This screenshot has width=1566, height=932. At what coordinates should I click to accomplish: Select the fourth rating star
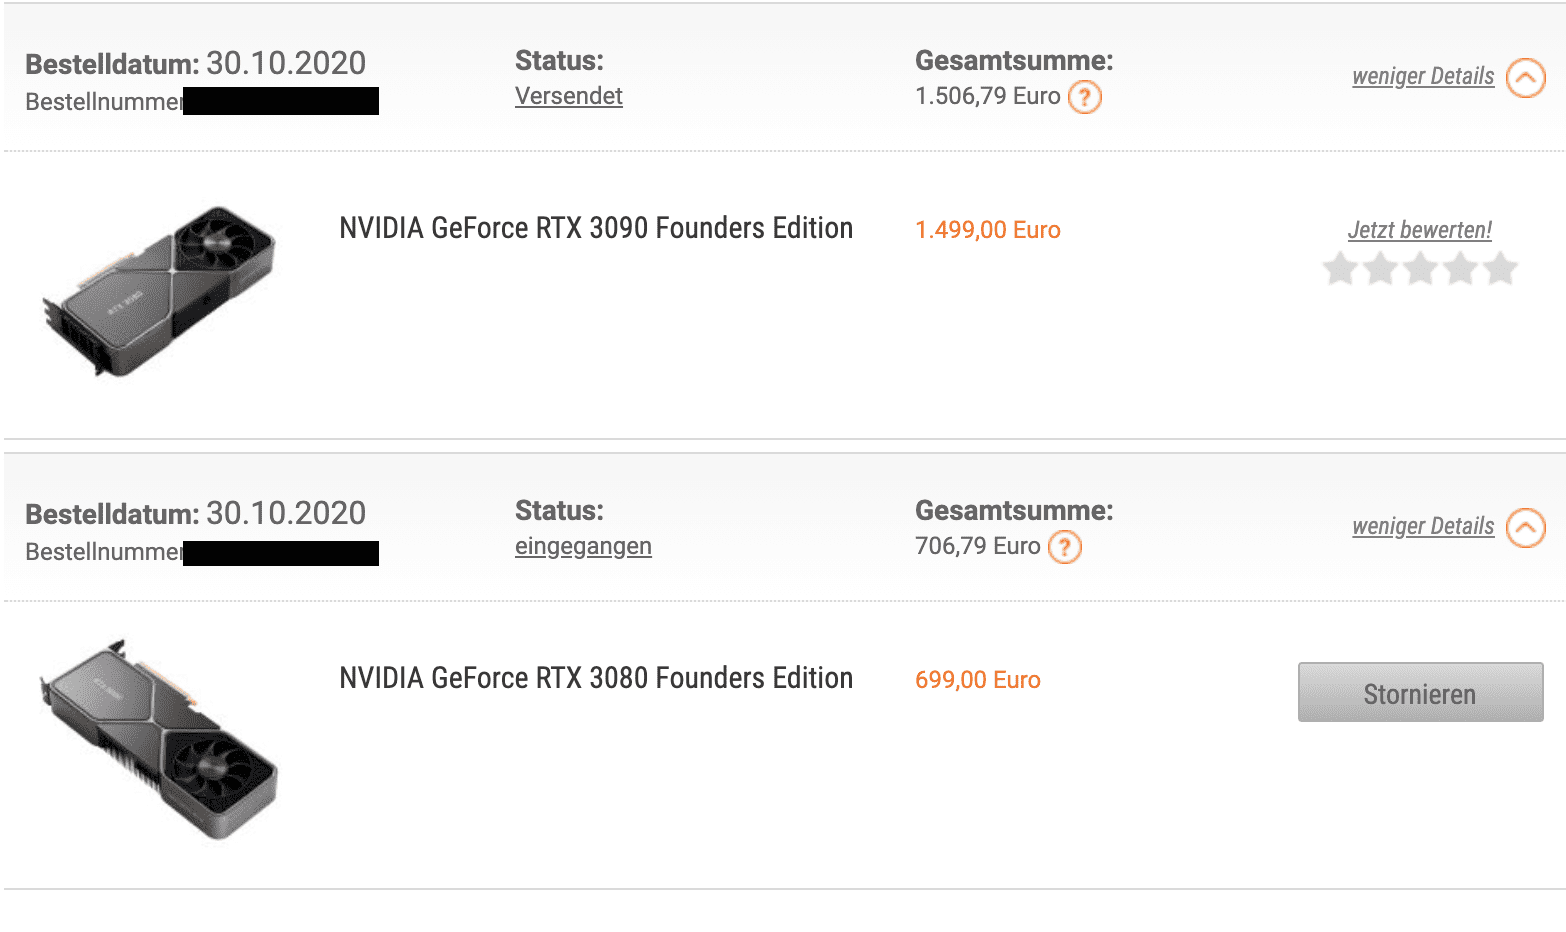click(1460, 268)
